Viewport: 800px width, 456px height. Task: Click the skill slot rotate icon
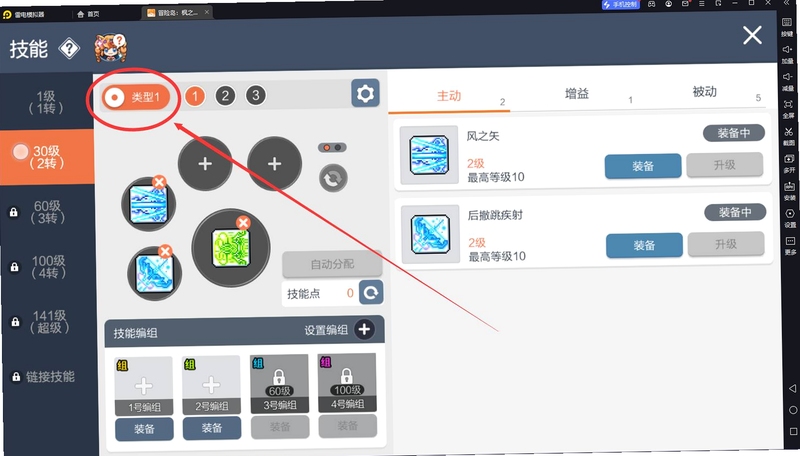333,179
